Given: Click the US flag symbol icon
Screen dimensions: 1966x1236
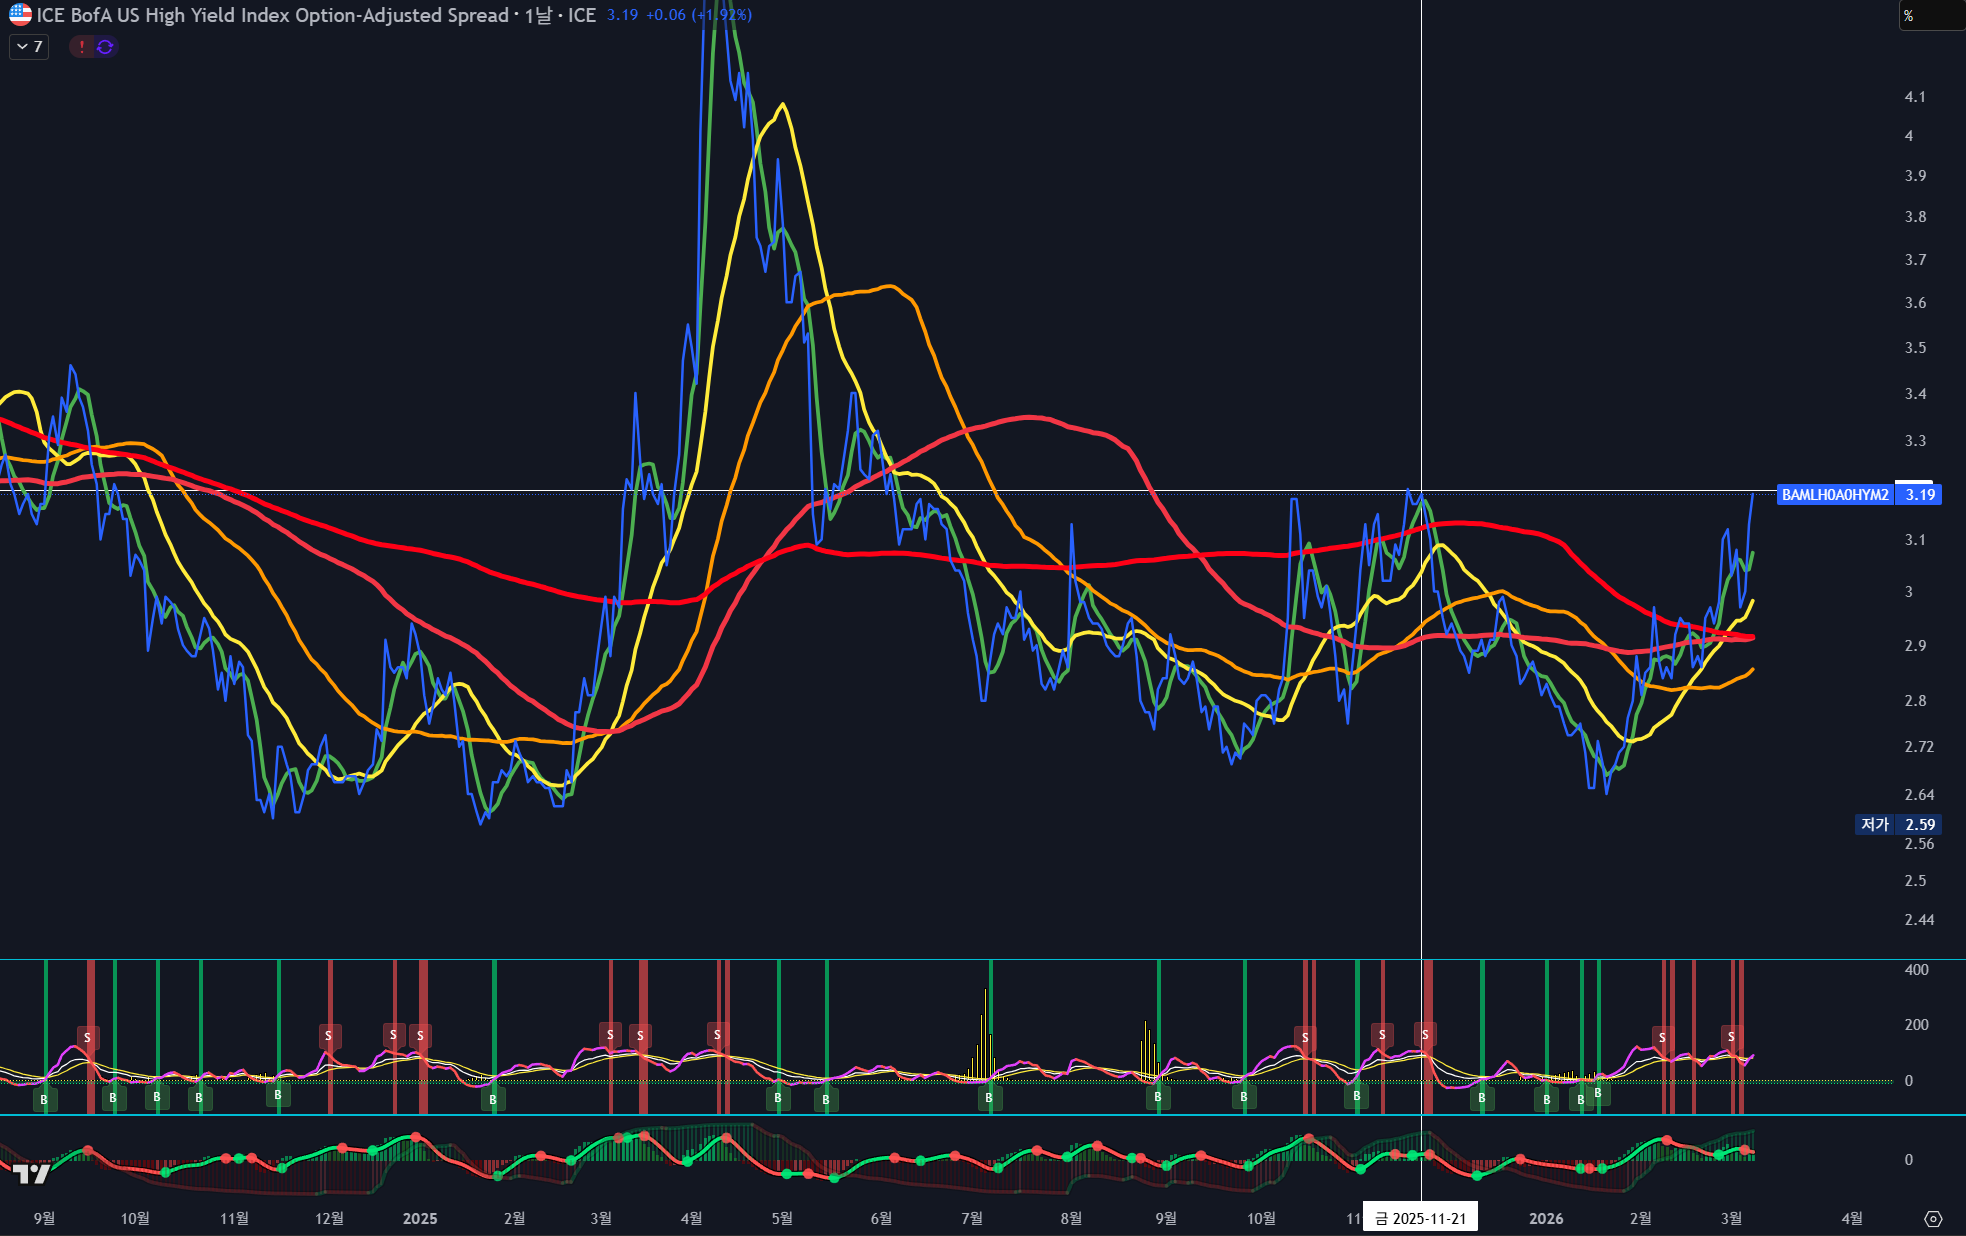Looking at the screenshot, I should (x=20, y=15).
